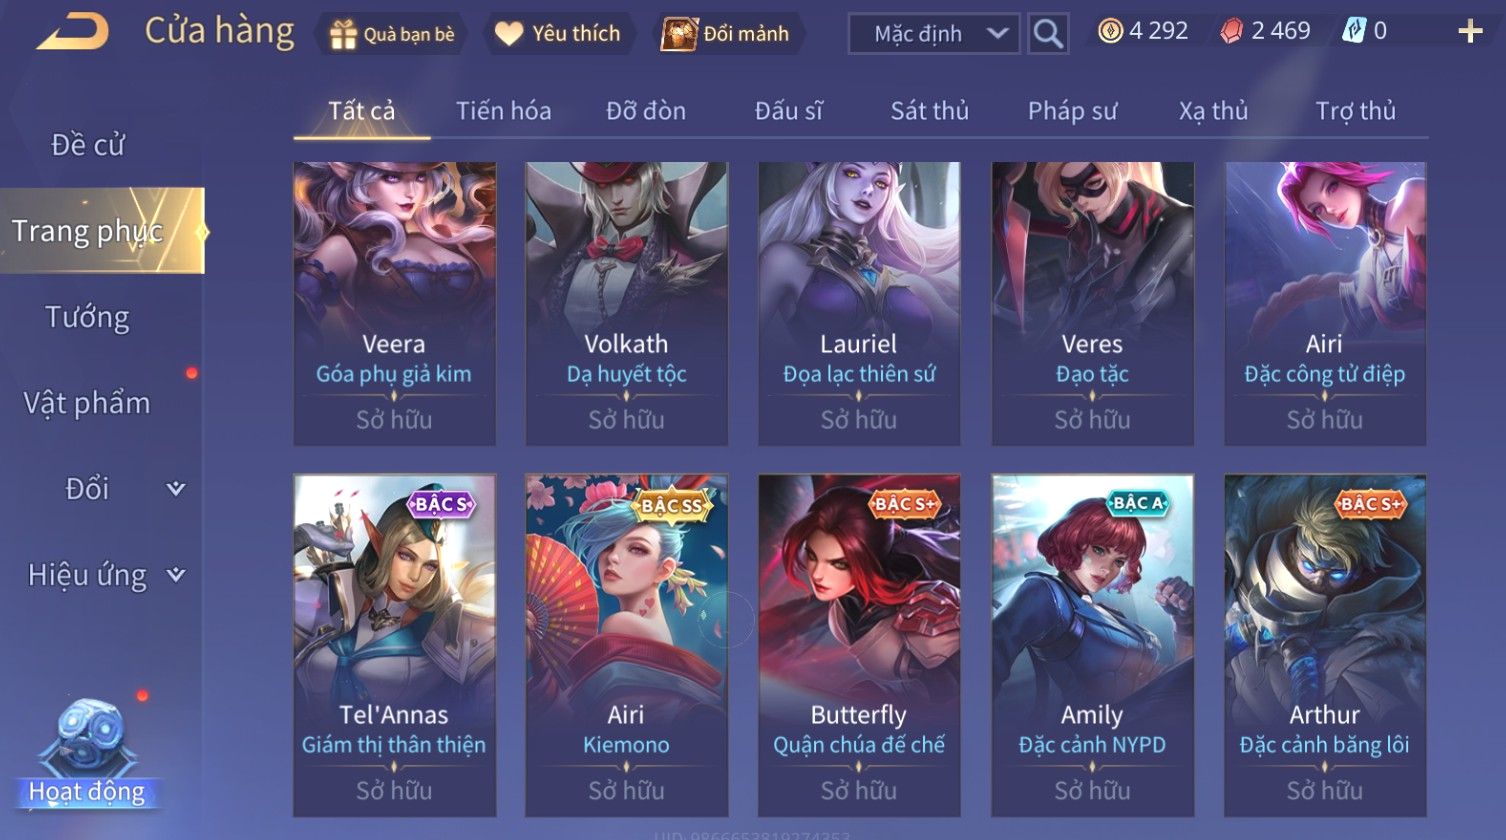Viewport: 1506px width, 840px height.
Task: Select the Tiến hóa tab
Action: (x=504, y=111)
